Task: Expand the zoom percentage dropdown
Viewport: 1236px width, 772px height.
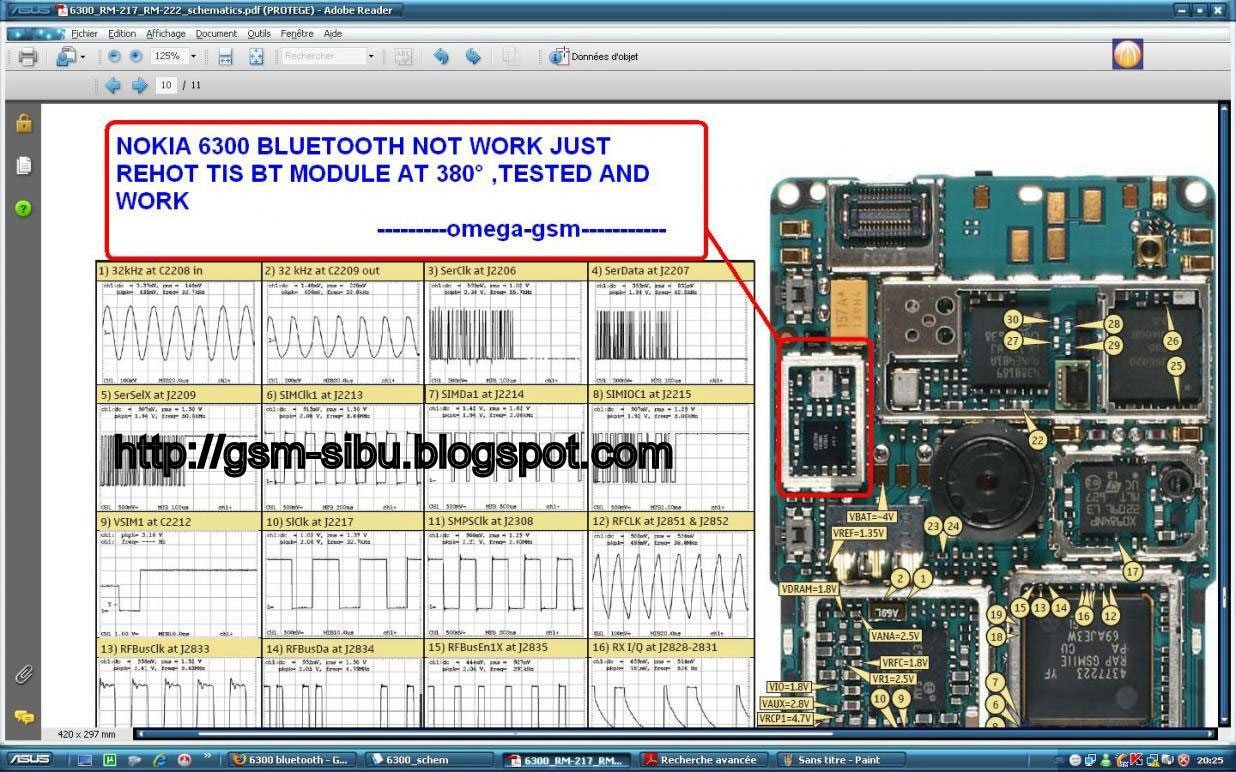Action: pyautogui.click(x=193, y=57)
